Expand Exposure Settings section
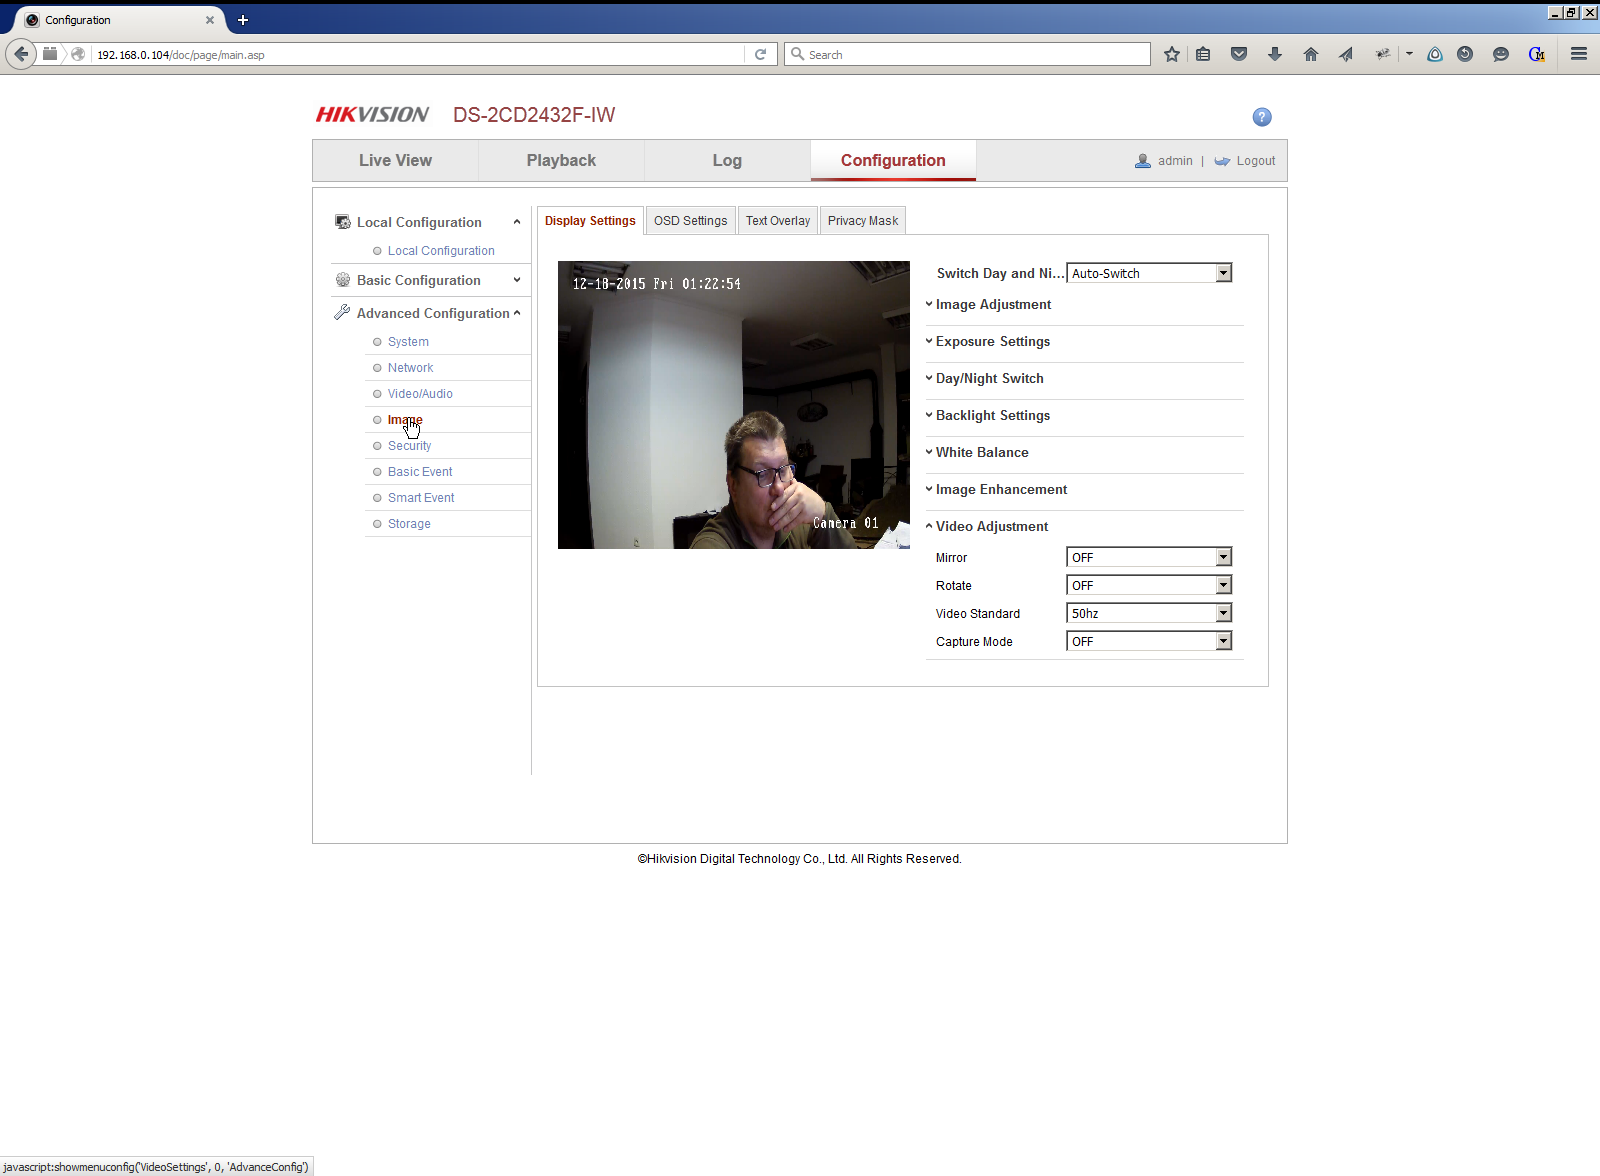The image size is (1600, 1176). pos(988,341)
